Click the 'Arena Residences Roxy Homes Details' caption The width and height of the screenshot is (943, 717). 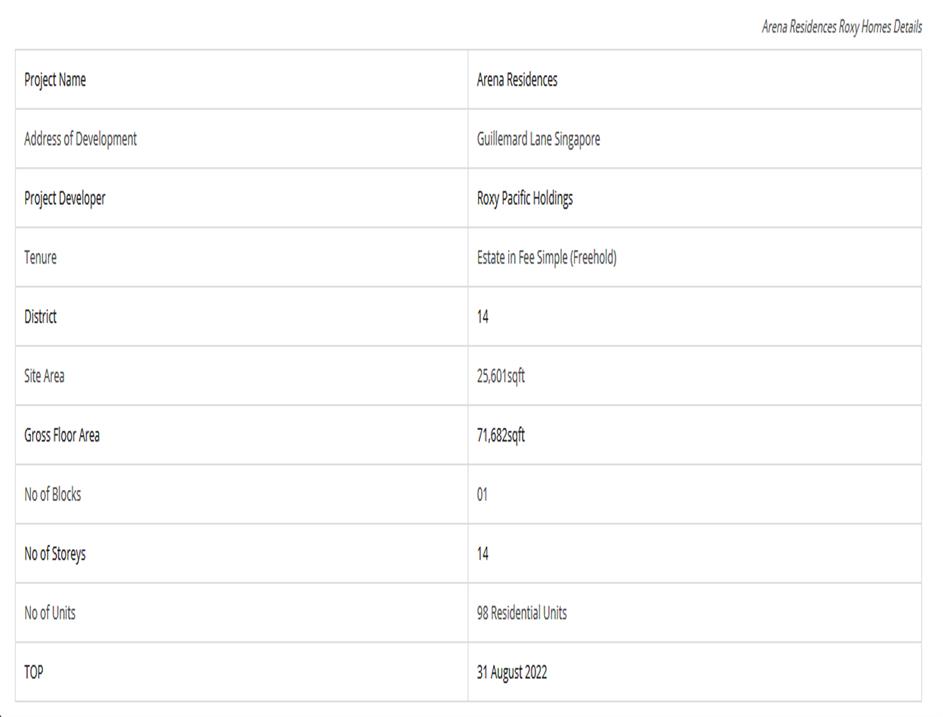(x=842, y=27)
